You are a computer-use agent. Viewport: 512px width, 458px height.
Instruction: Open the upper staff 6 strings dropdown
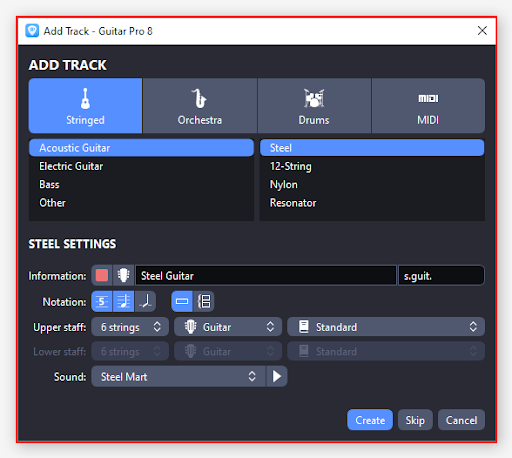click(x=130, y=327)
